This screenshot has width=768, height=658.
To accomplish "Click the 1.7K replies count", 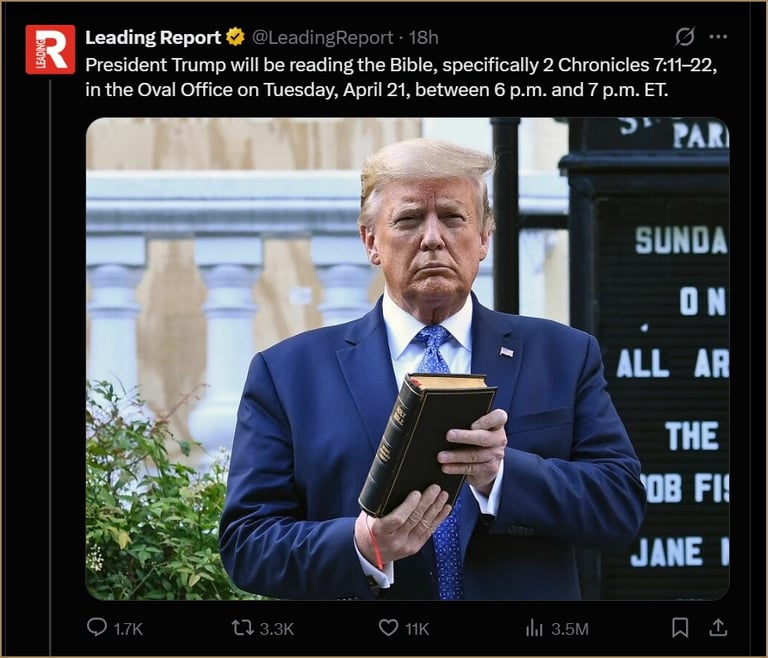I will tap(128, 629).
